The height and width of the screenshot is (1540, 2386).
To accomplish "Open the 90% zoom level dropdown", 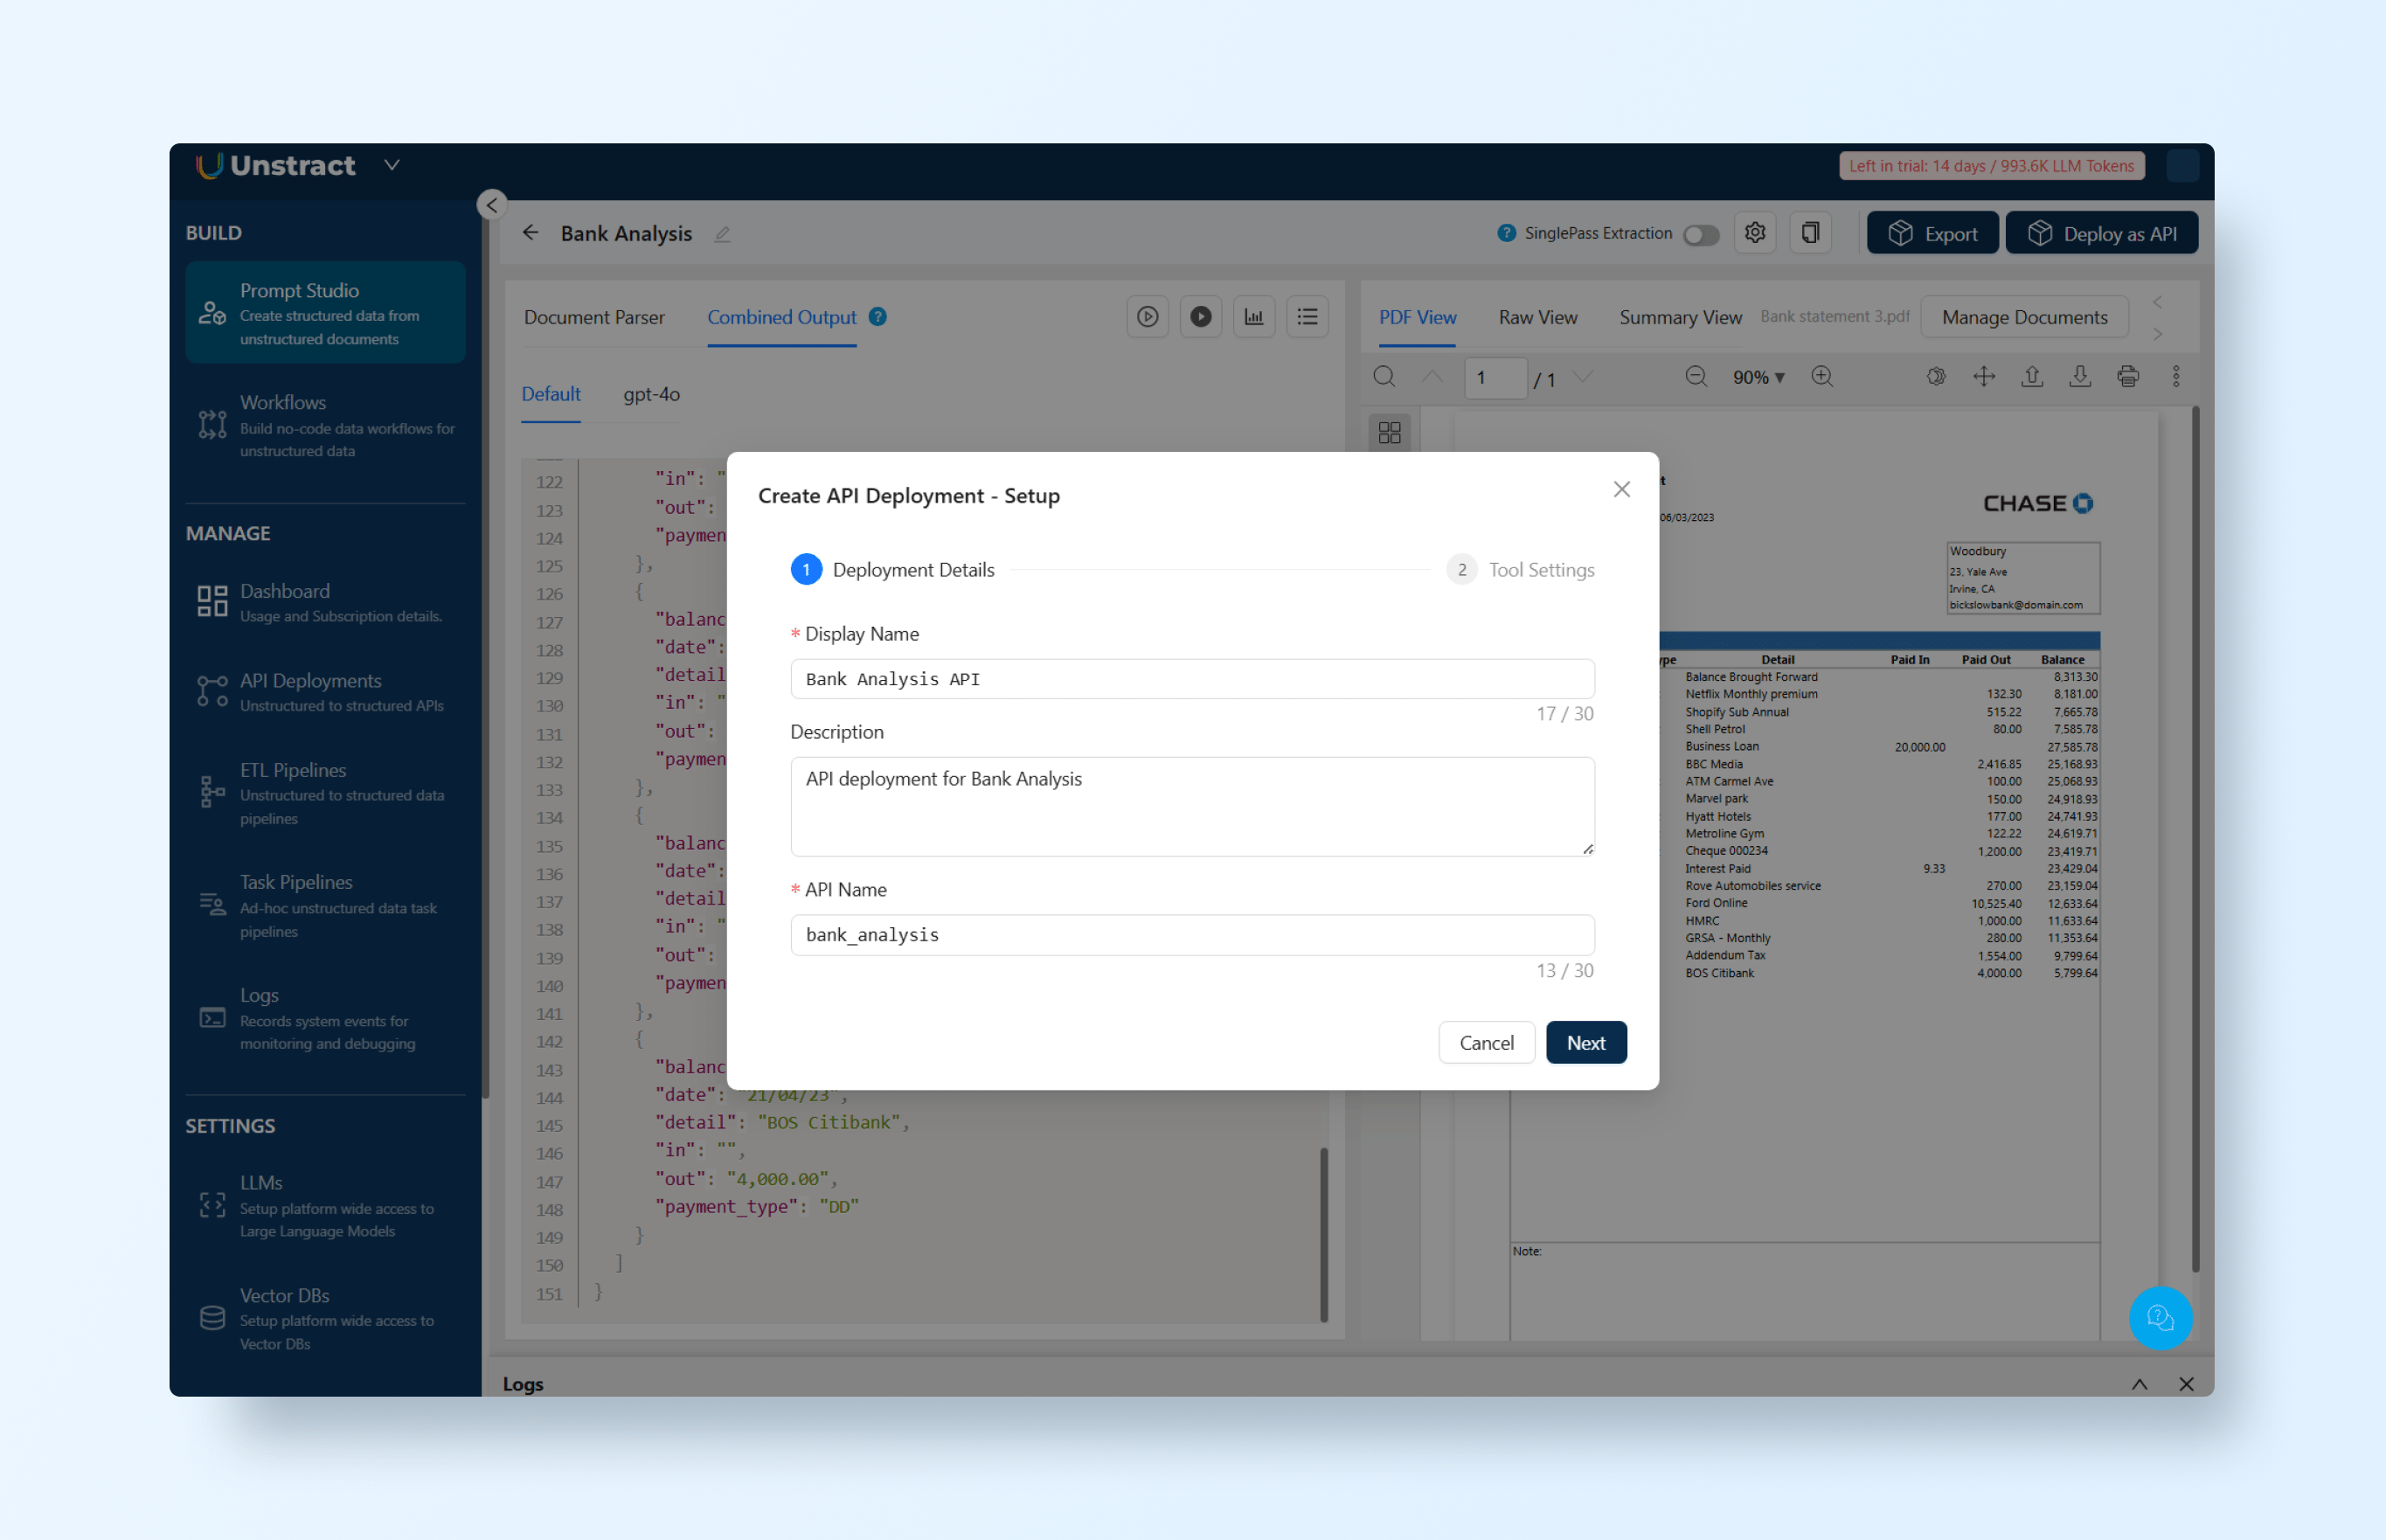I will [x=1758, y=377].
